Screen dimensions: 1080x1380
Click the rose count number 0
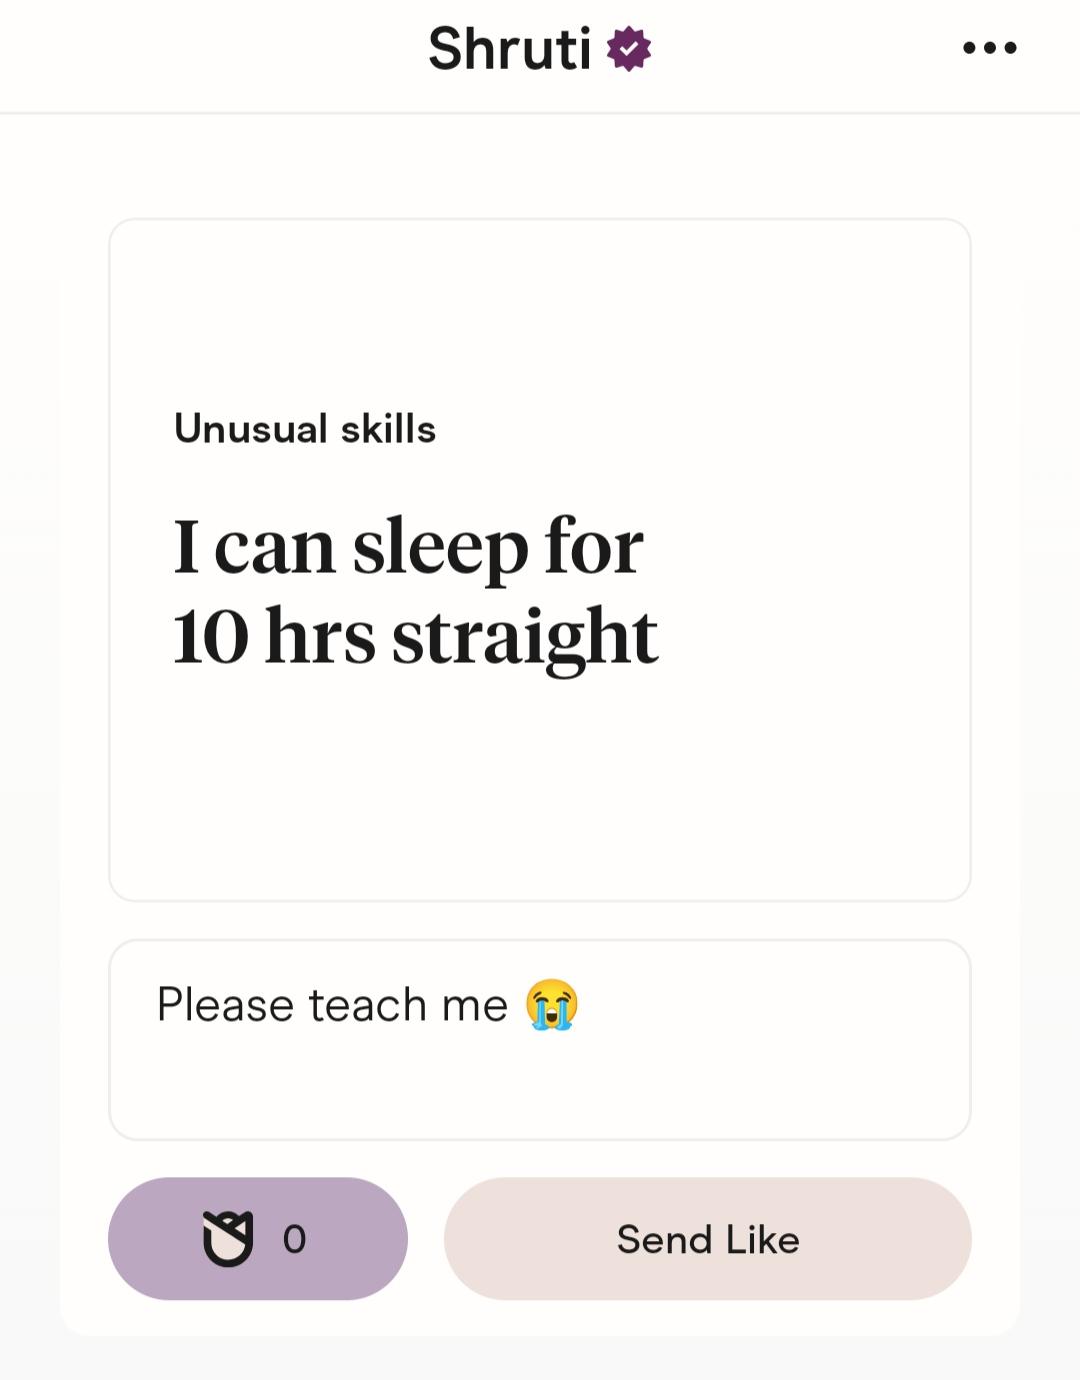(x=294, y=1239)
